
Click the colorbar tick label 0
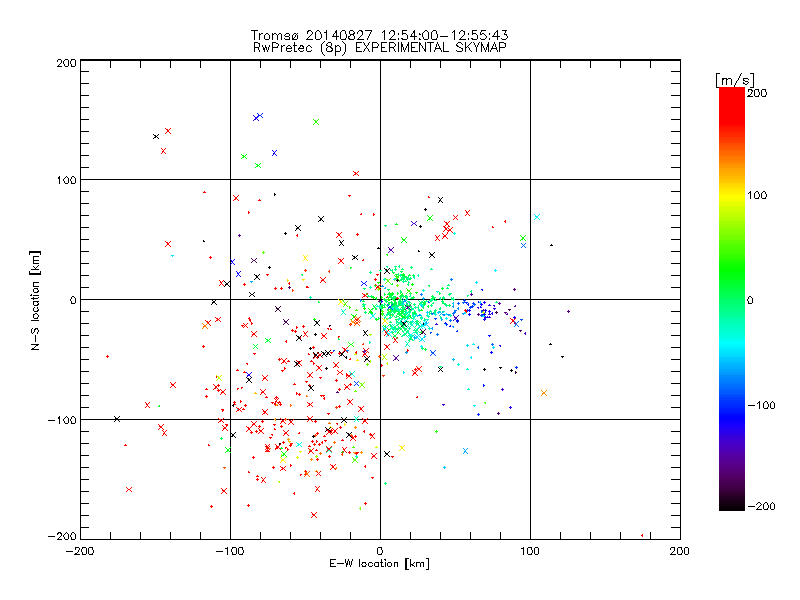click(x=750, y=300)
